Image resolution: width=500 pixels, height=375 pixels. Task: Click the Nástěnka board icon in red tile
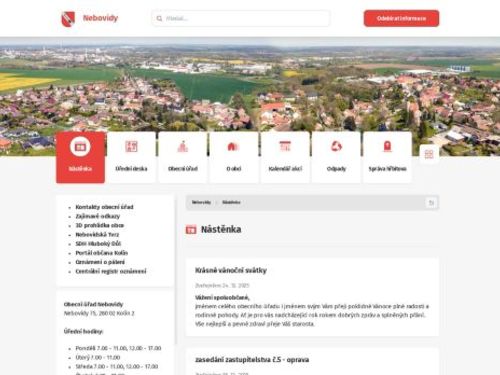point(80,146)
